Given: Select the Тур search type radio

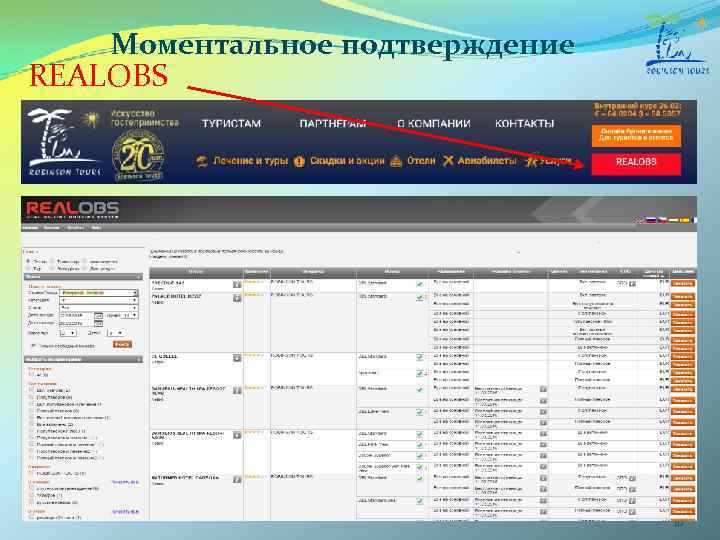Looking at the screenshot, I should (x=29, y=269).
